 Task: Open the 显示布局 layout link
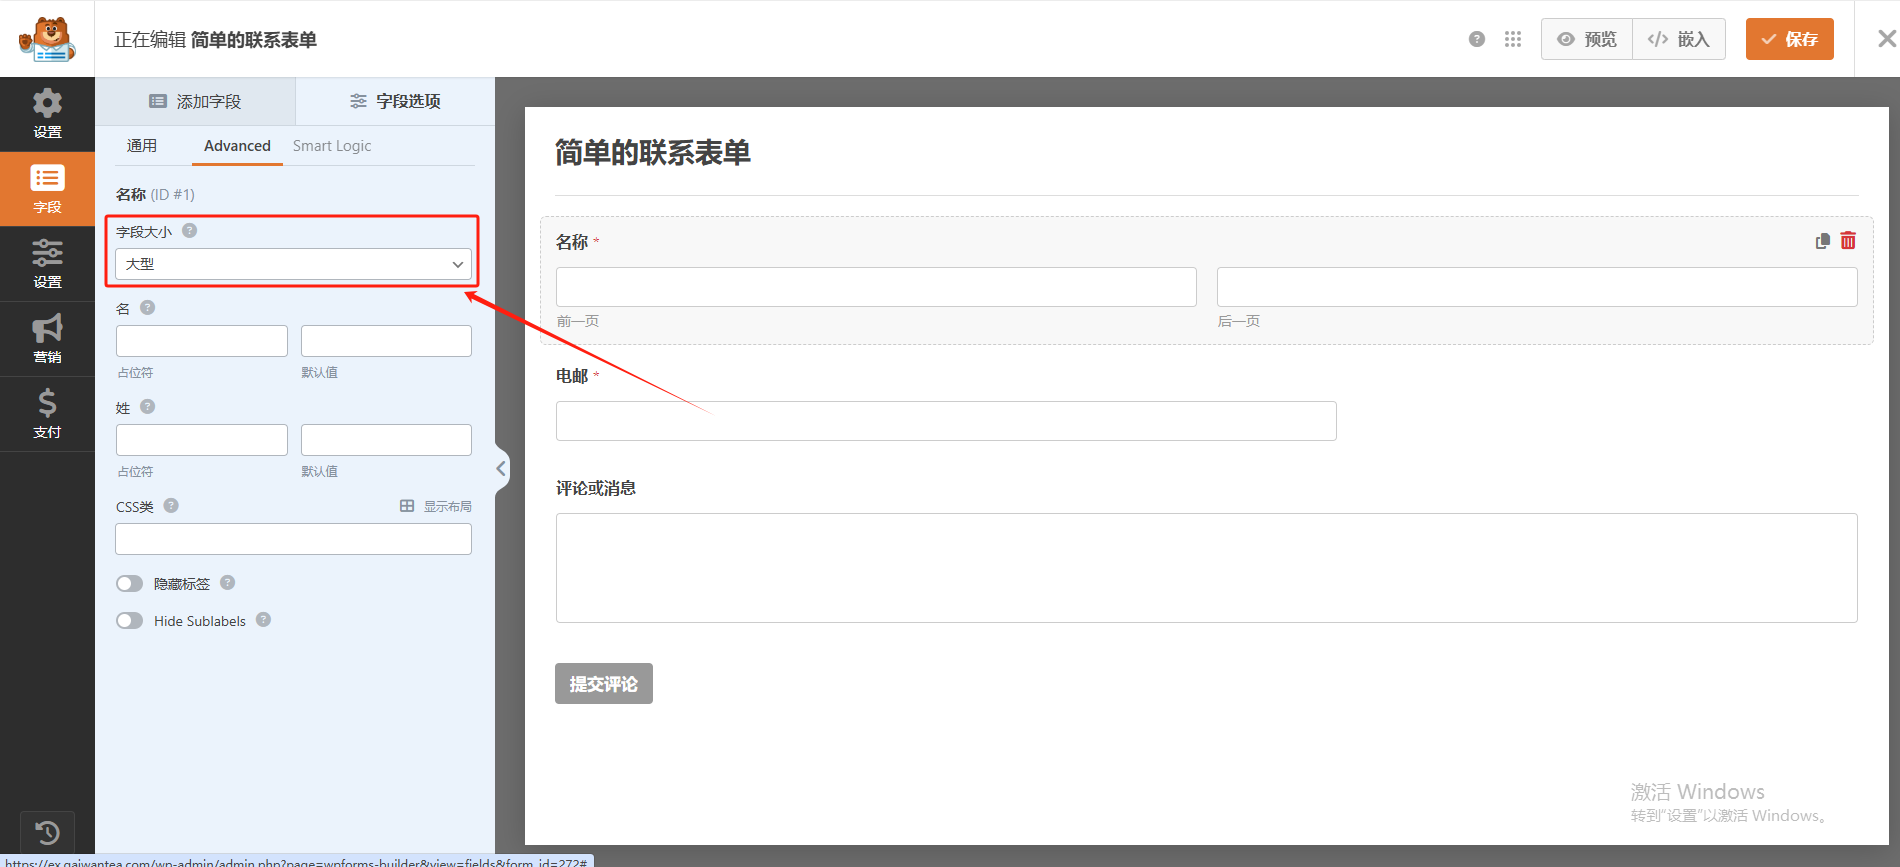(x=436, y=506)
